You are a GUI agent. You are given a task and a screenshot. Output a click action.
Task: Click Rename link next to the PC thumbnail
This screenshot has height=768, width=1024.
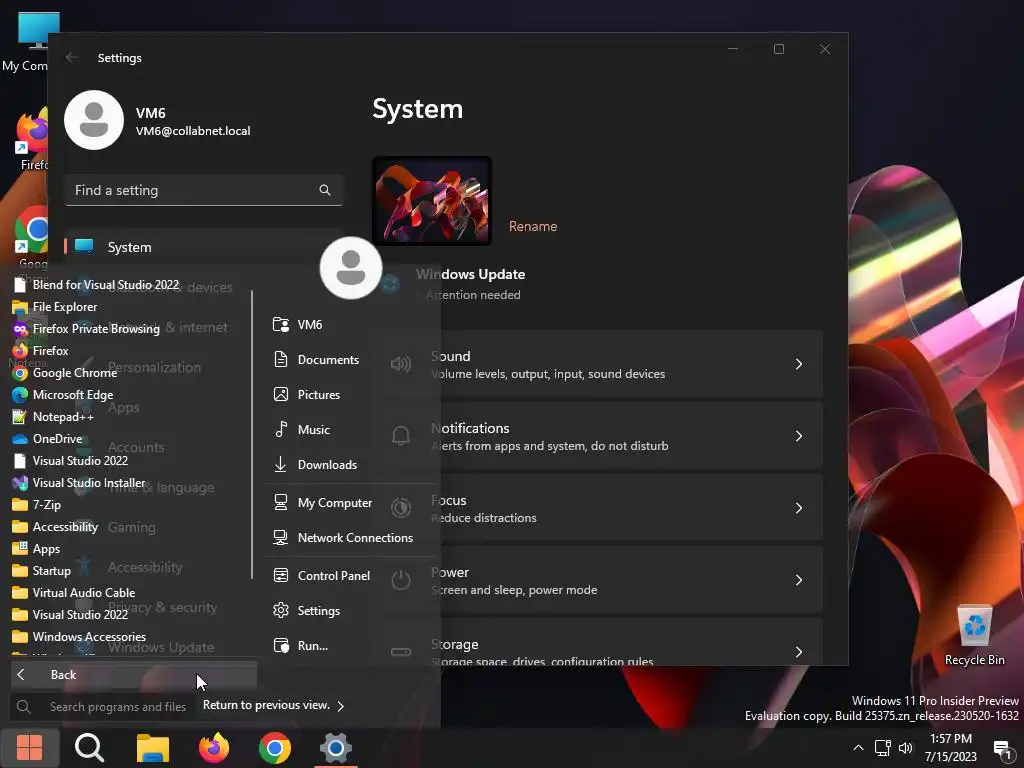pyautogui.click(x=533, y=227)
